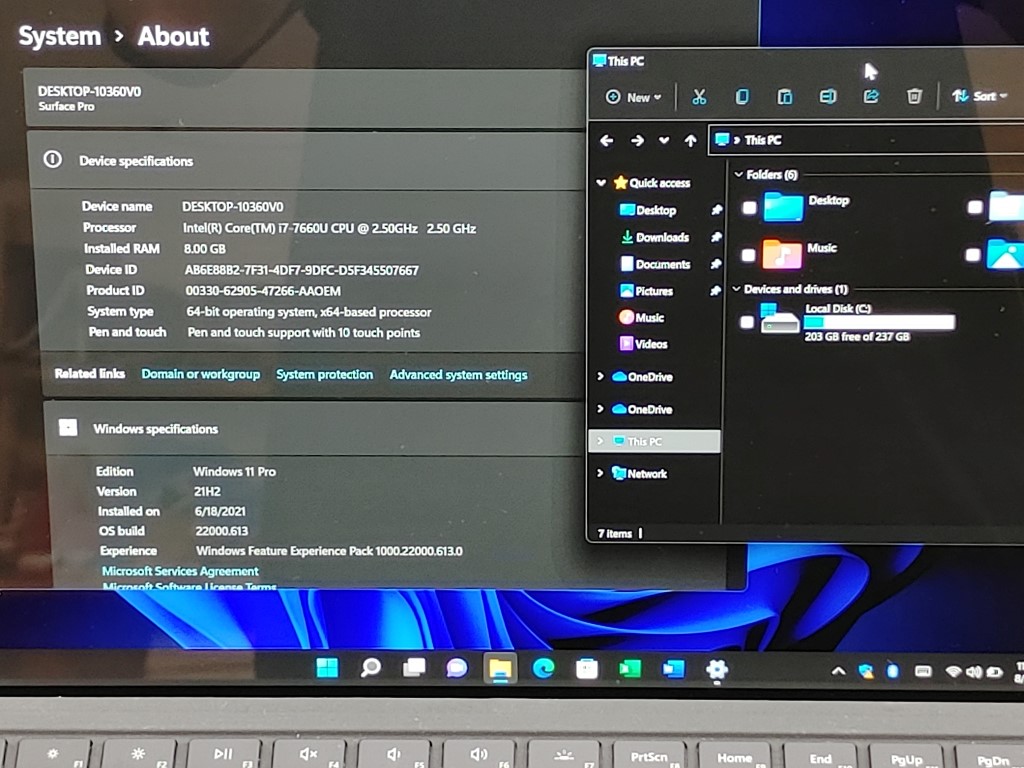Open the Music folder icon under Folders

click(782, 254)
